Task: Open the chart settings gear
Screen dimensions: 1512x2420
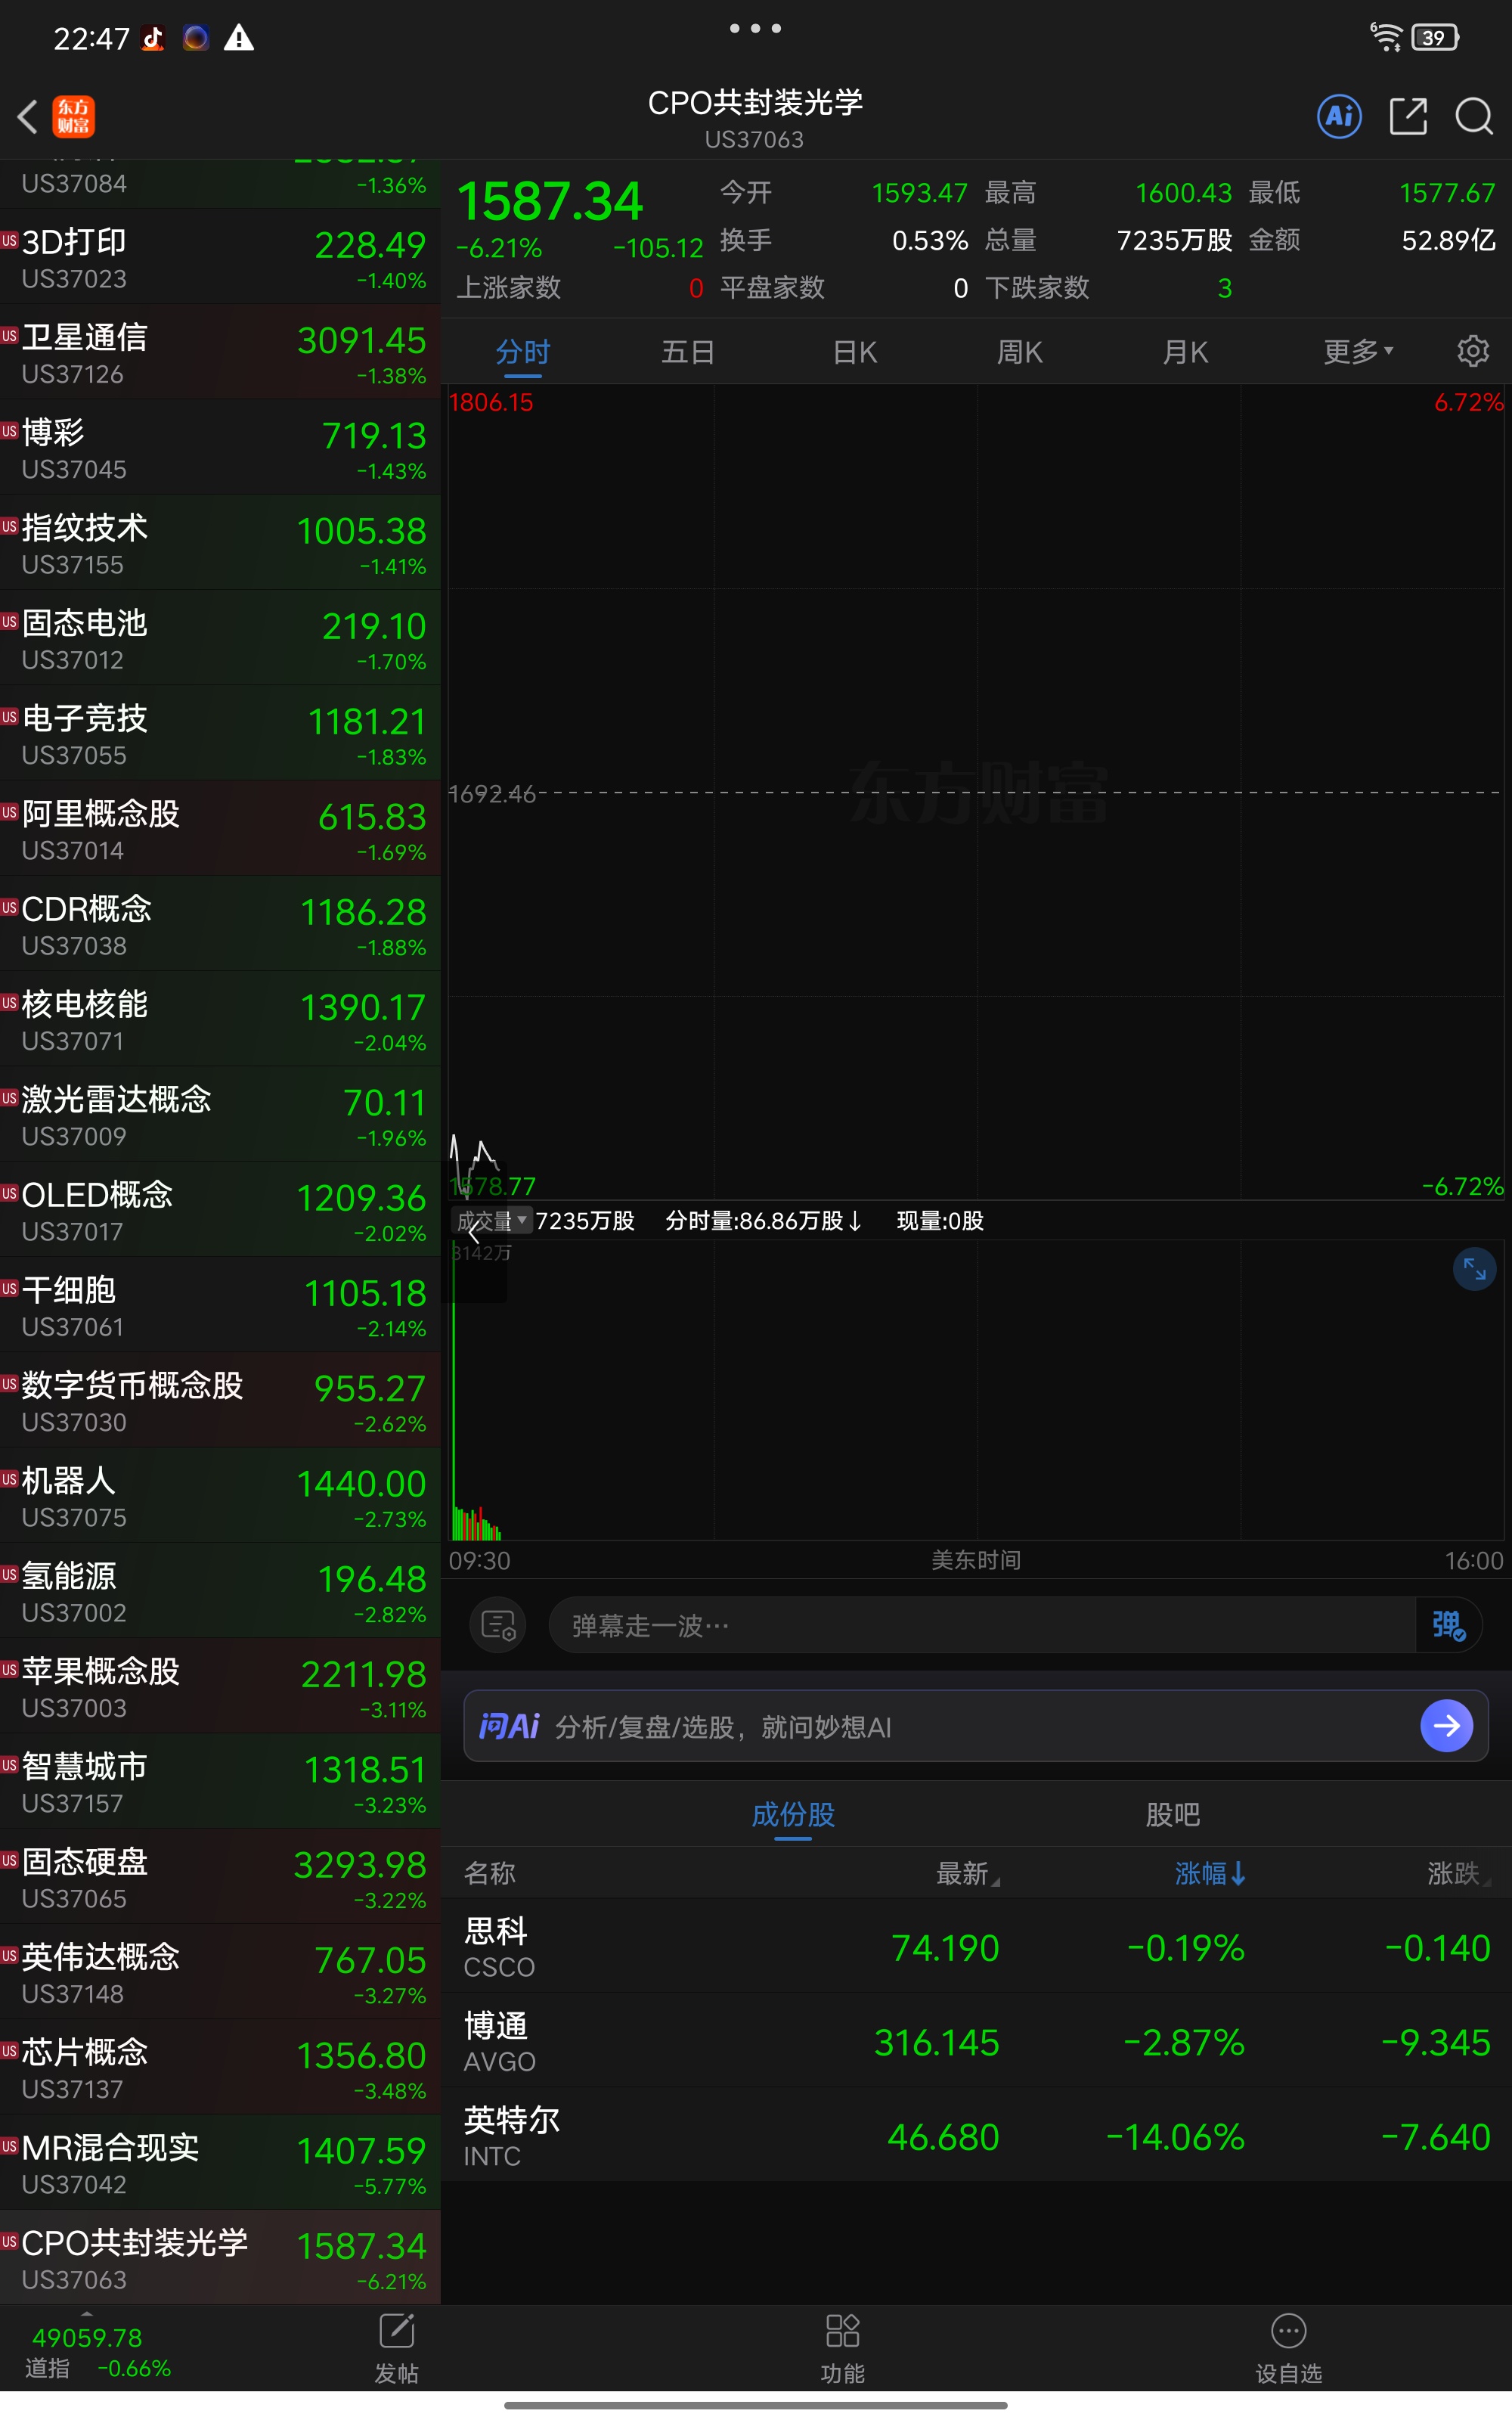Action: (1472, 351)
